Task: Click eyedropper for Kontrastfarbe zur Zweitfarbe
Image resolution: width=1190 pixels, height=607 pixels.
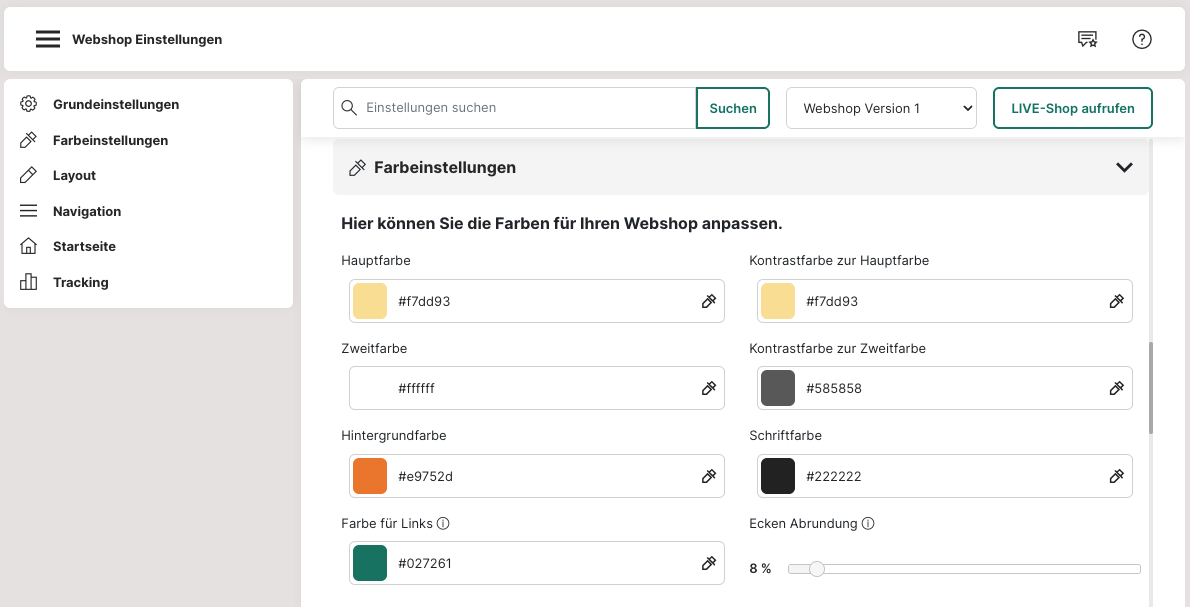Action: (x=1117, y=388)
